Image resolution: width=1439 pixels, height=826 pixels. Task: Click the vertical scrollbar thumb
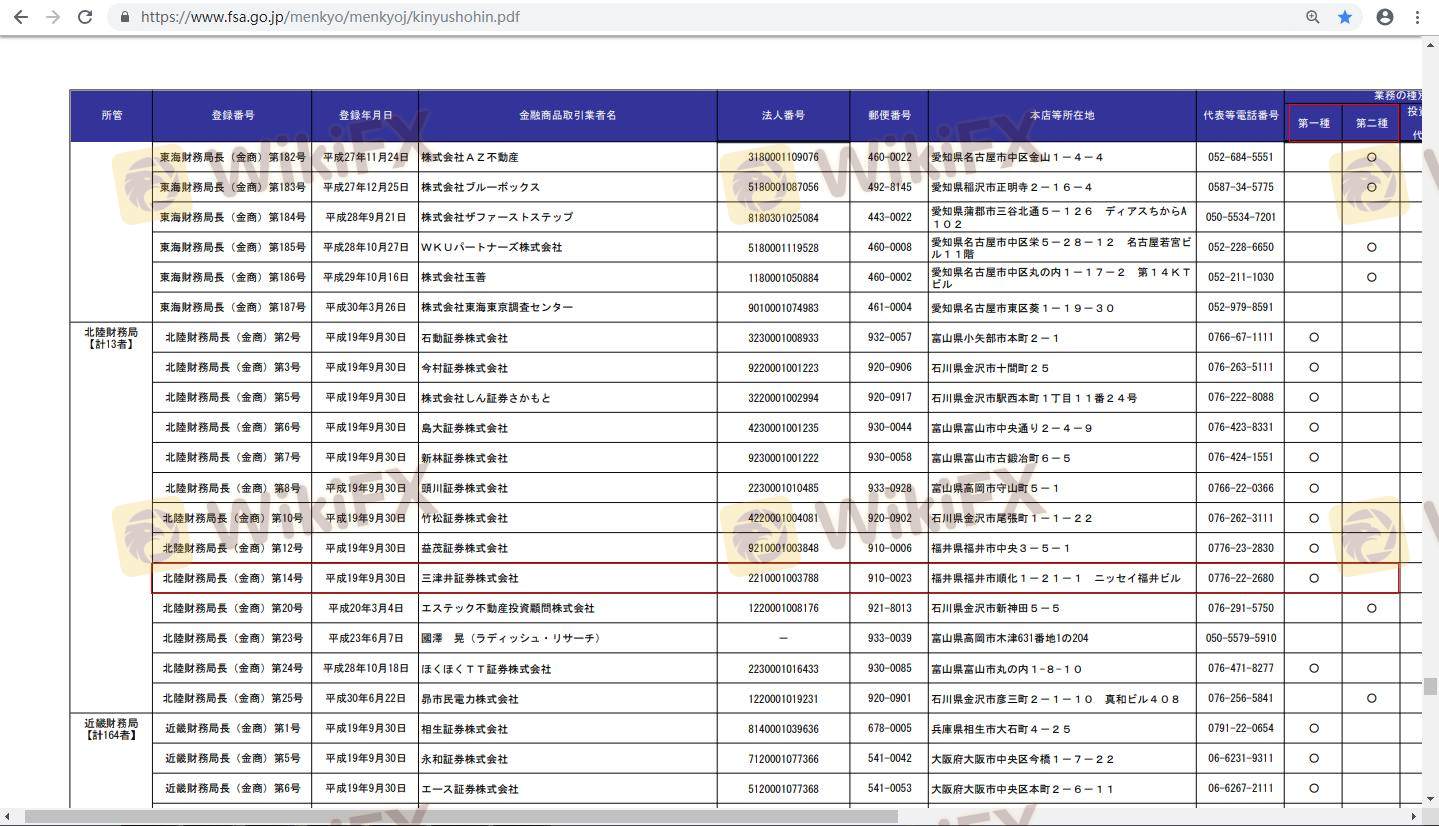(1430, 686)
